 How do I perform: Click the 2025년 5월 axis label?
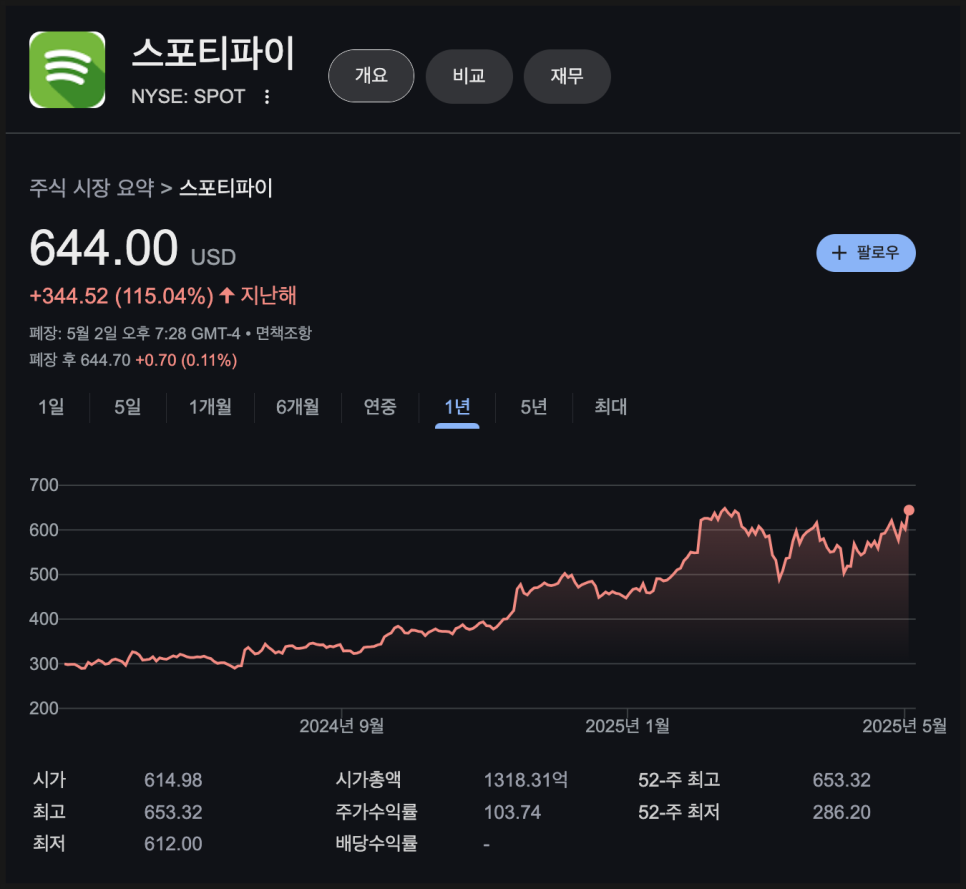904,726
